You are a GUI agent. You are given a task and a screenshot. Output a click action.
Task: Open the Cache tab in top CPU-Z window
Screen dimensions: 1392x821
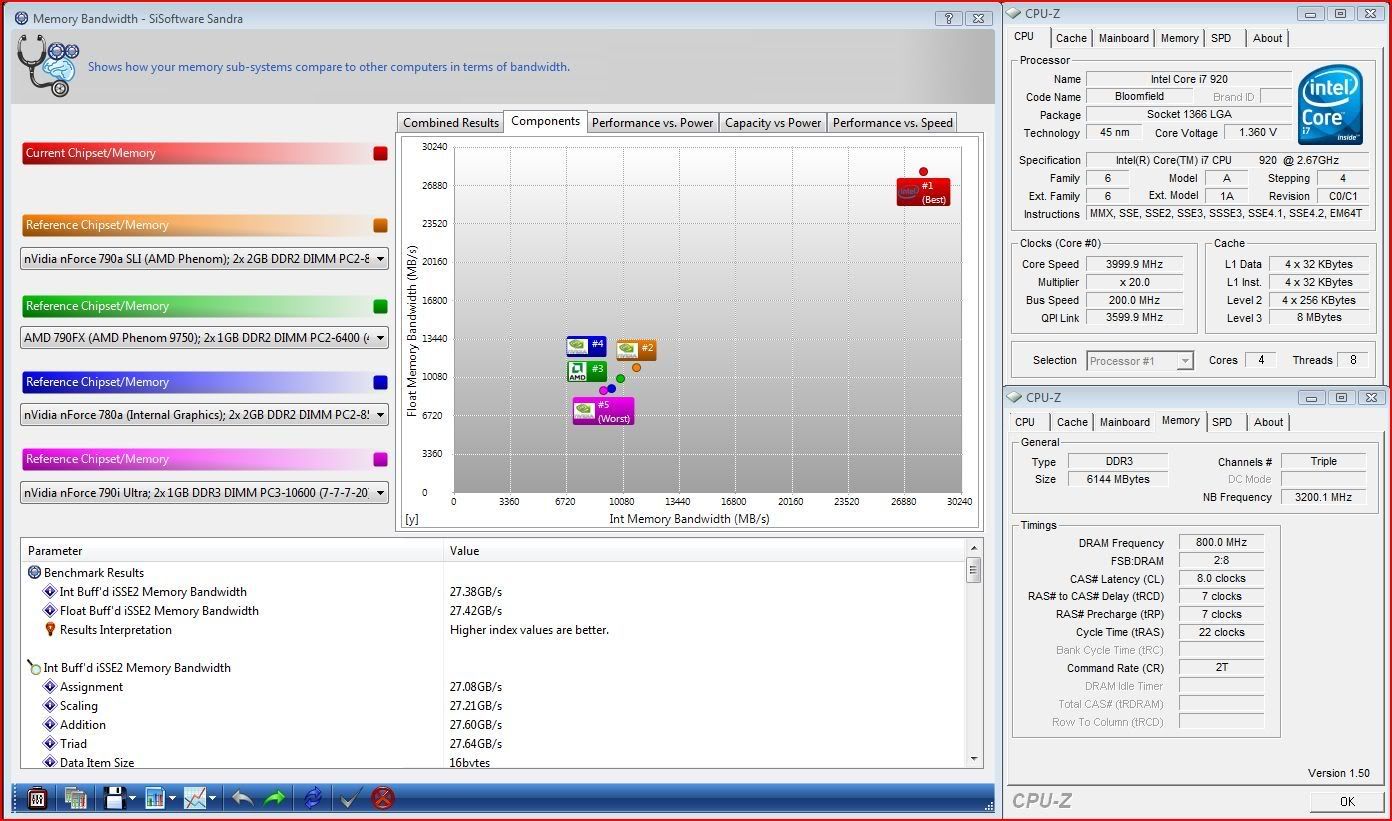coord(1071,38)
